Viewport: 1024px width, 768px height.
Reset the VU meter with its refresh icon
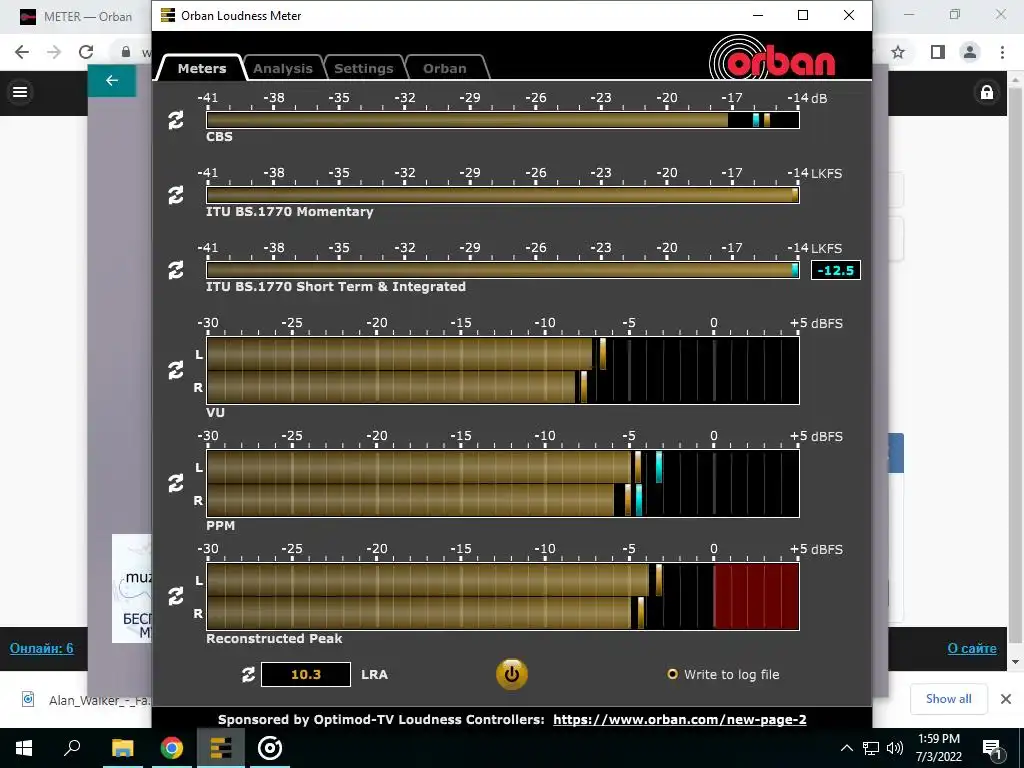[176, 370]
